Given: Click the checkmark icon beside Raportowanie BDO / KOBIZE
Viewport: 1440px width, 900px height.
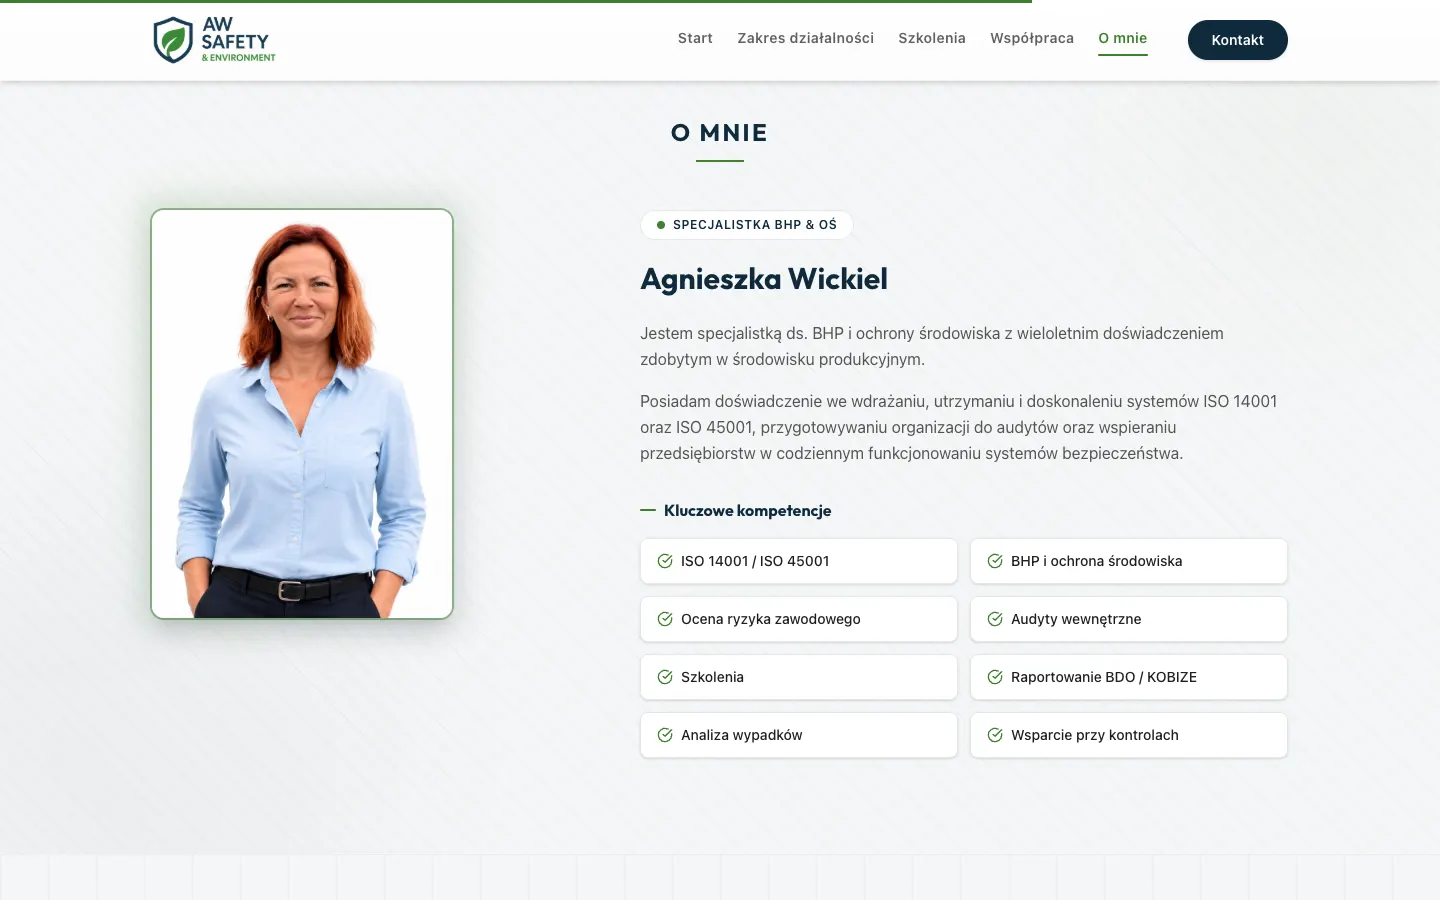Looking at the screenshot, I should coord(995,677).
